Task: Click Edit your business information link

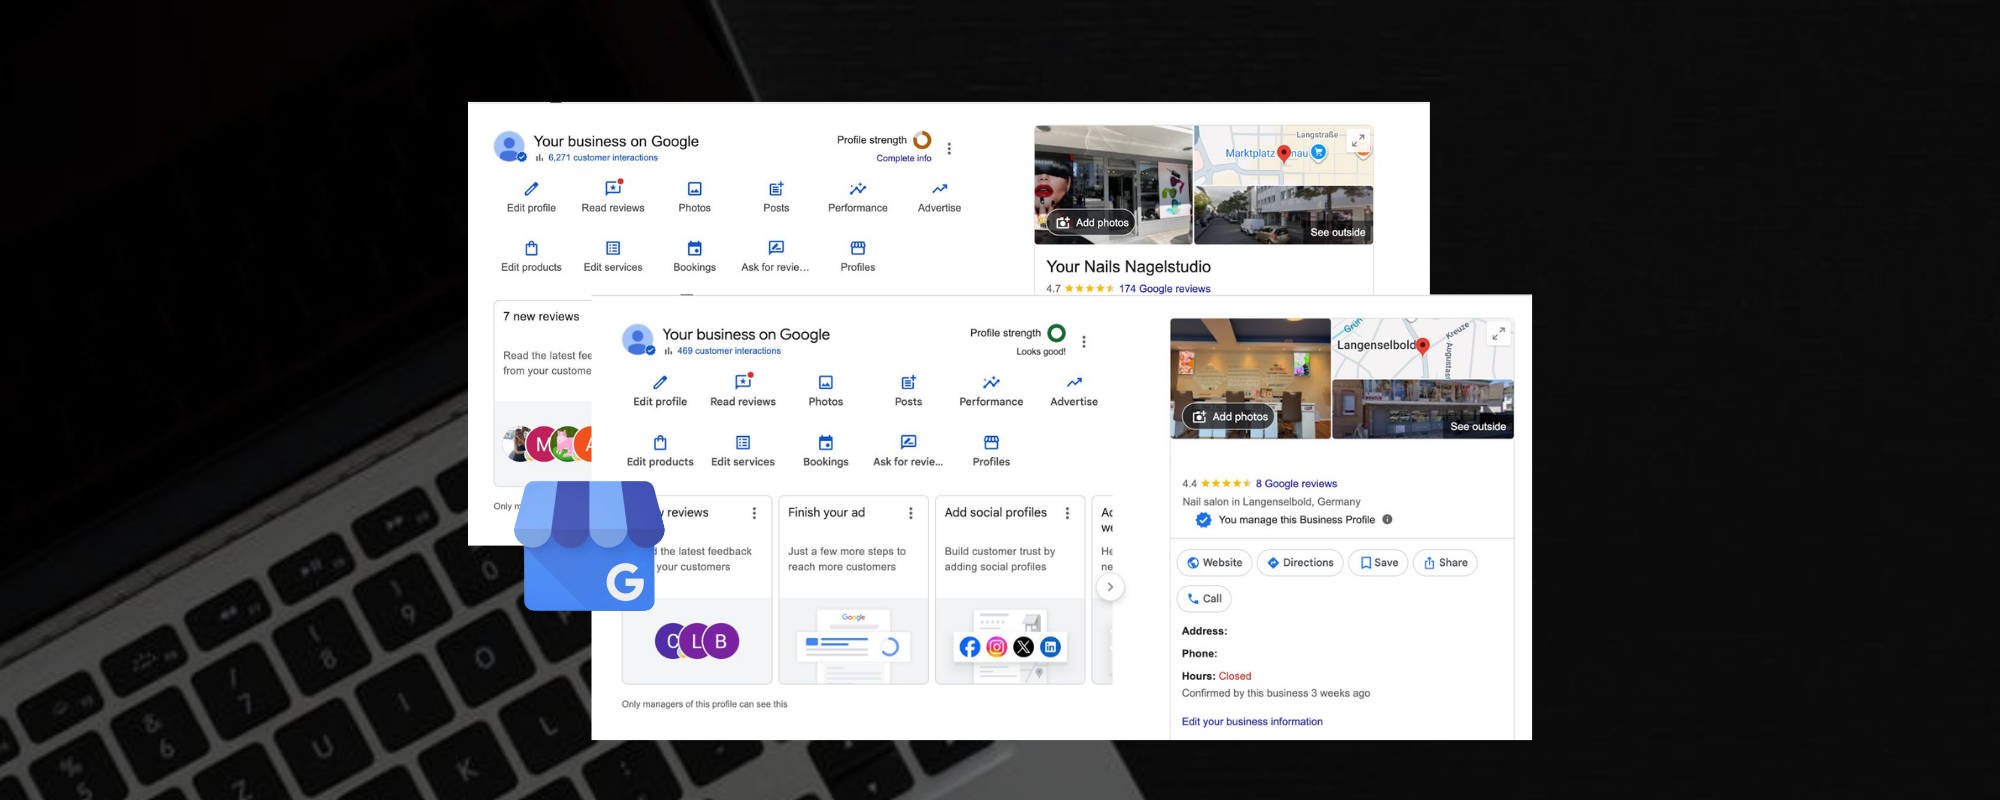Action: [x=1252, y=722]
